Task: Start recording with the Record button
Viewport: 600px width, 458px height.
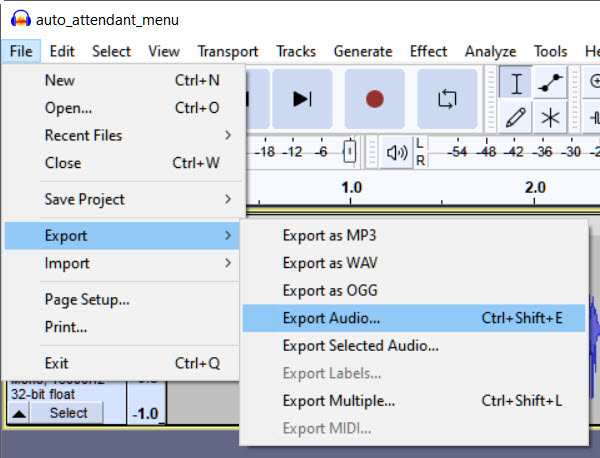Action: (x=375, y=99)
